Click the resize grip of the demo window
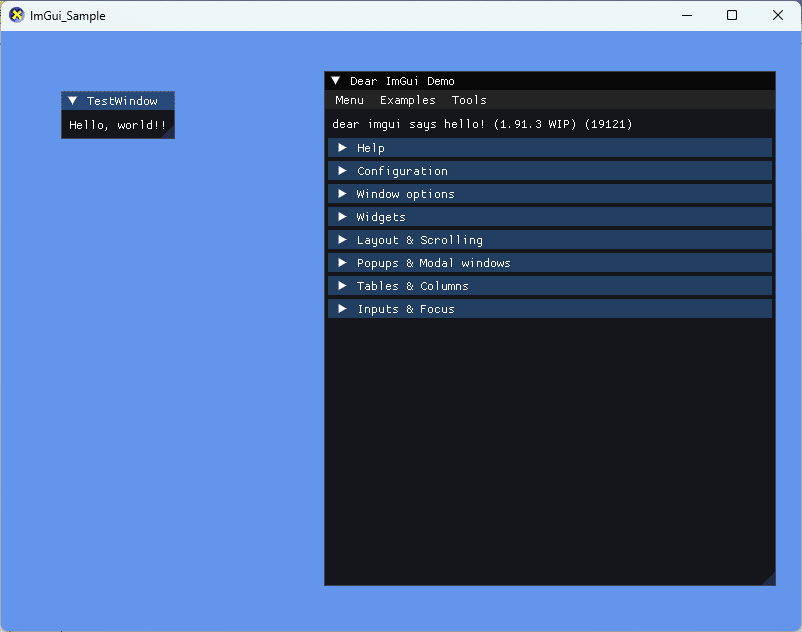The width and height of the screenshot is (802, 632). click(769, 580)
